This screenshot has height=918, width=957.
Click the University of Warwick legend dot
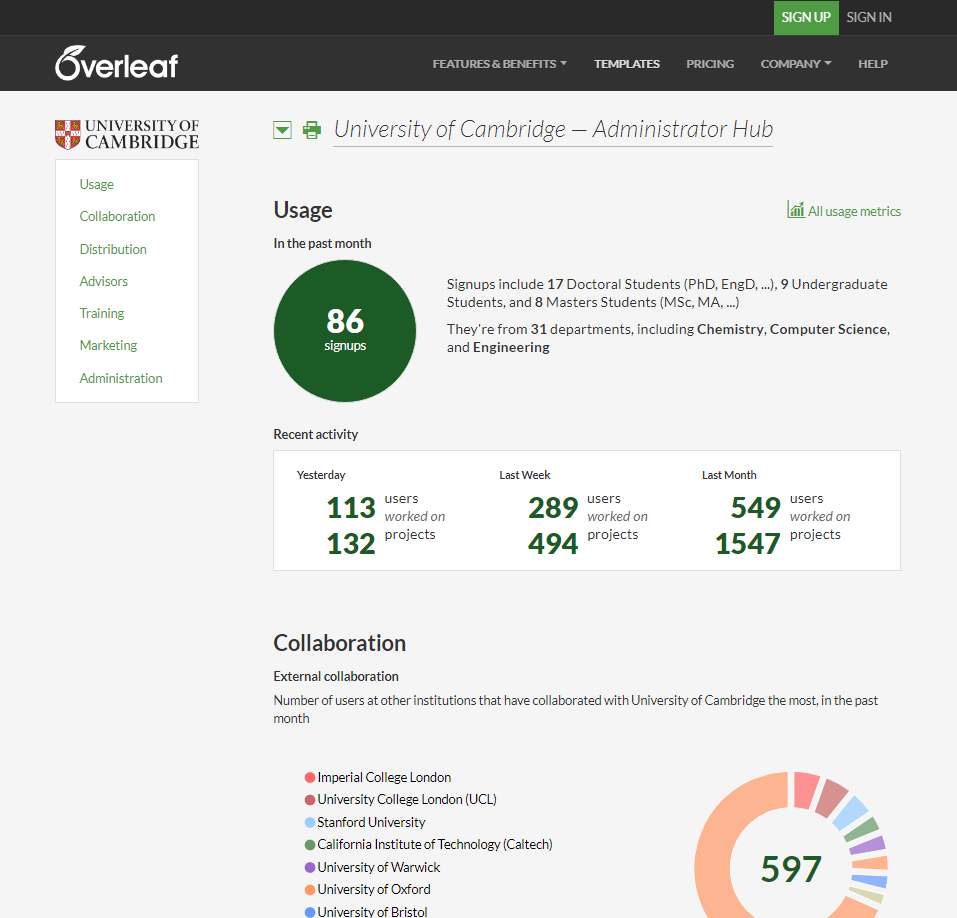coord(310,867)
